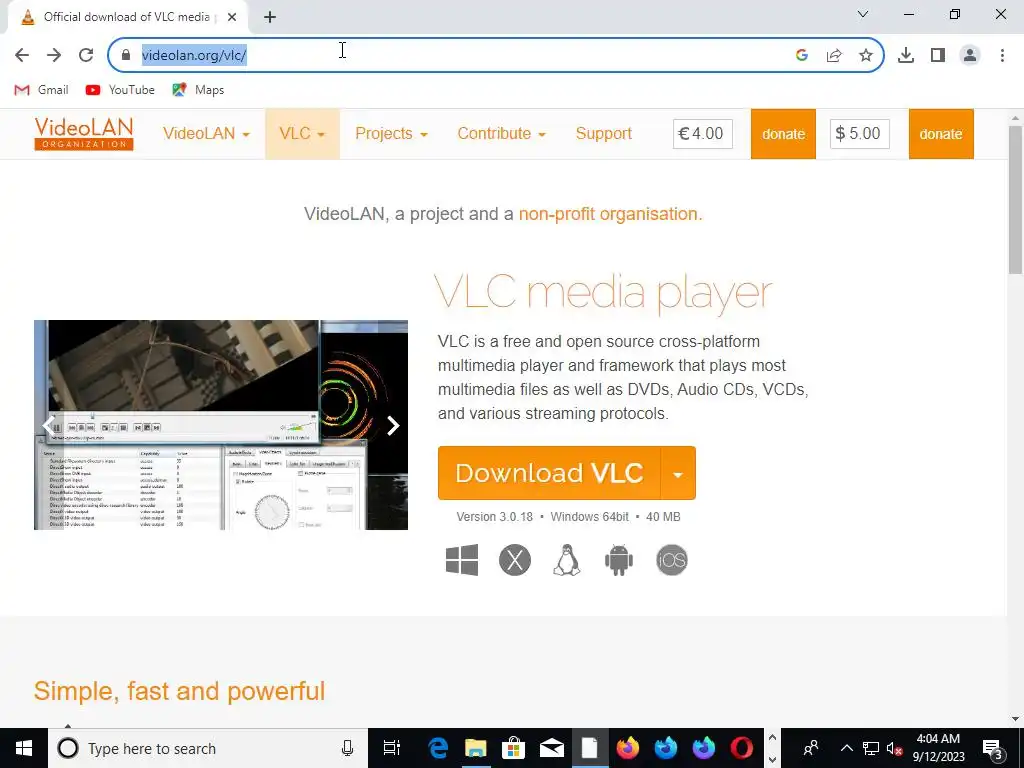View site information via the lock icon

coord(126,55)
